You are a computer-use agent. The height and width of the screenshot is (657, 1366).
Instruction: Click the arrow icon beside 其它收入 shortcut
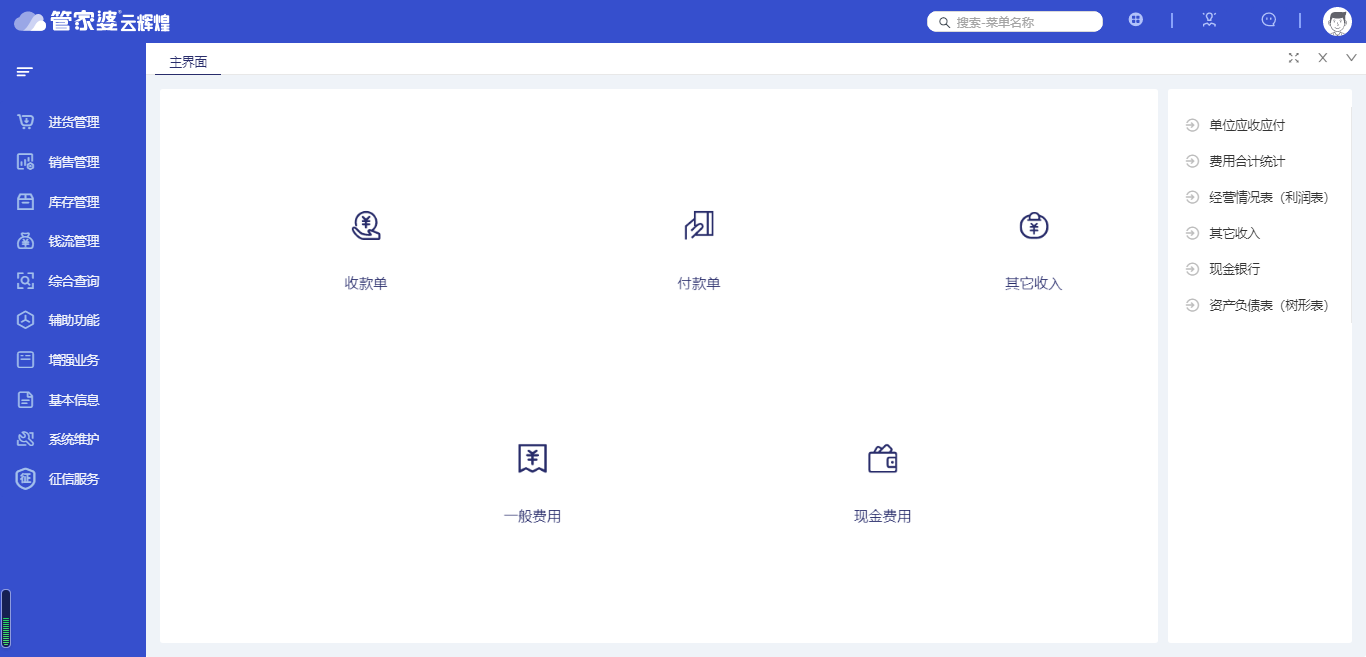1191,233
